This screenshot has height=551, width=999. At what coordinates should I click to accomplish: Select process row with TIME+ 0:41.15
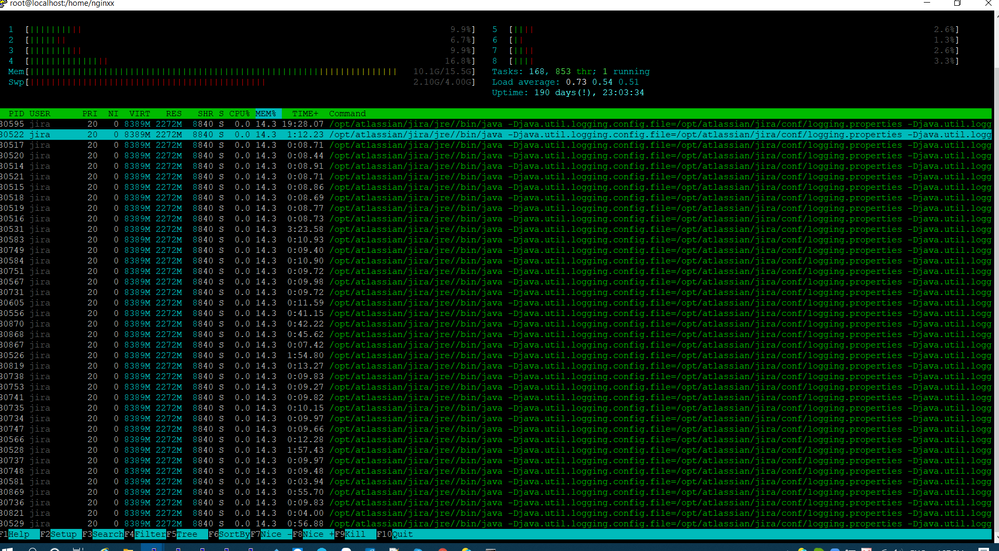click(496, 313)
